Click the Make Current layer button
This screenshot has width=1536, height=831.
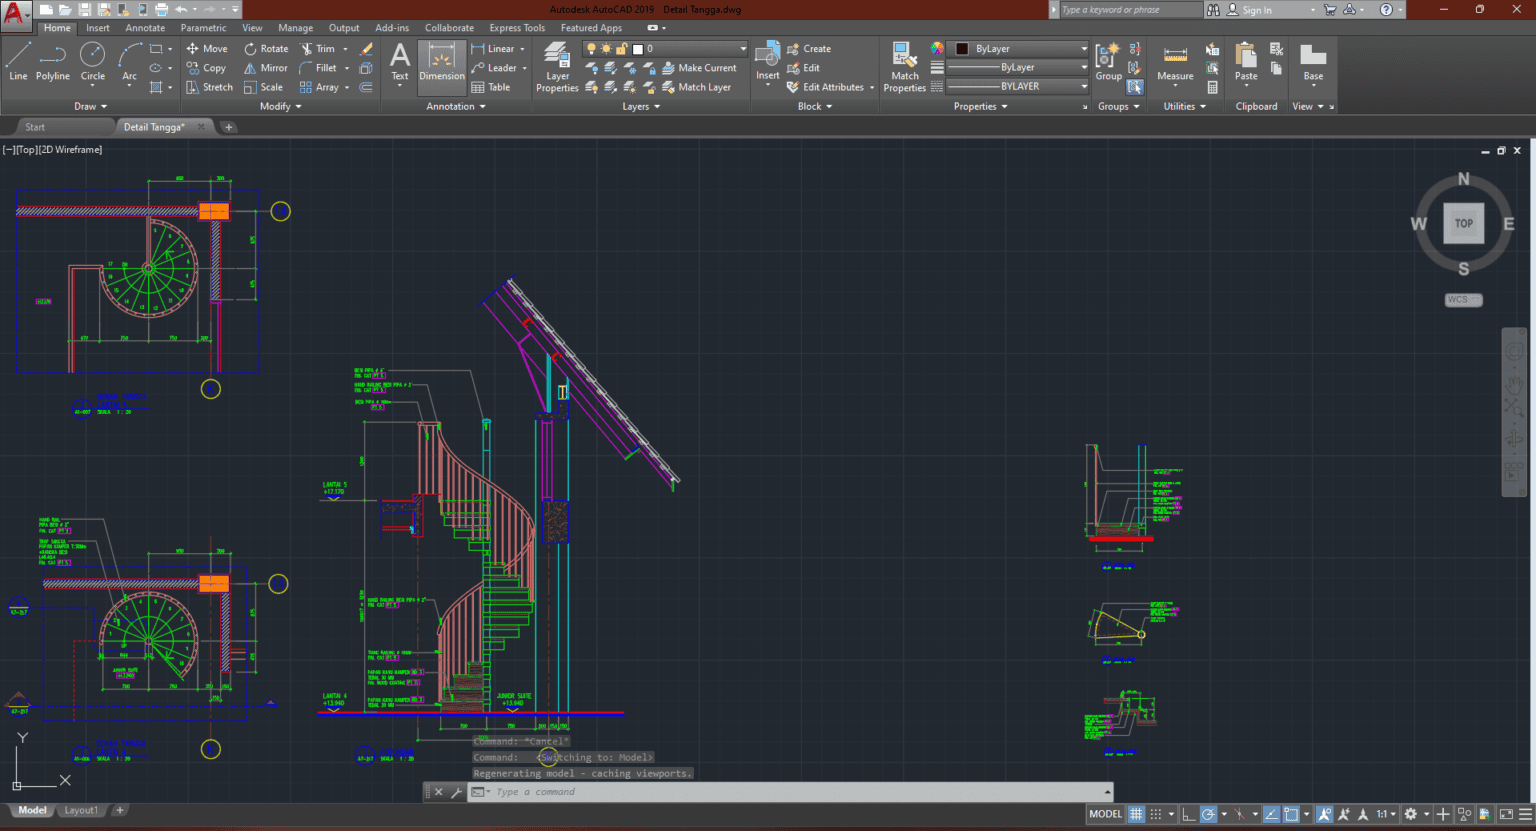(x=701, y=67)
